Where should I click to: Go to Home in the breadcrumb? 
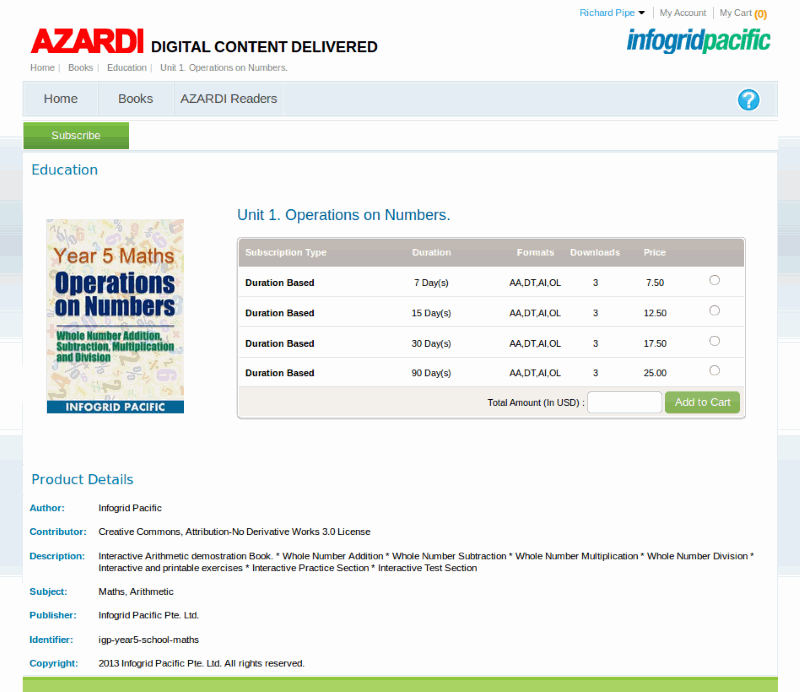point(42,68)
